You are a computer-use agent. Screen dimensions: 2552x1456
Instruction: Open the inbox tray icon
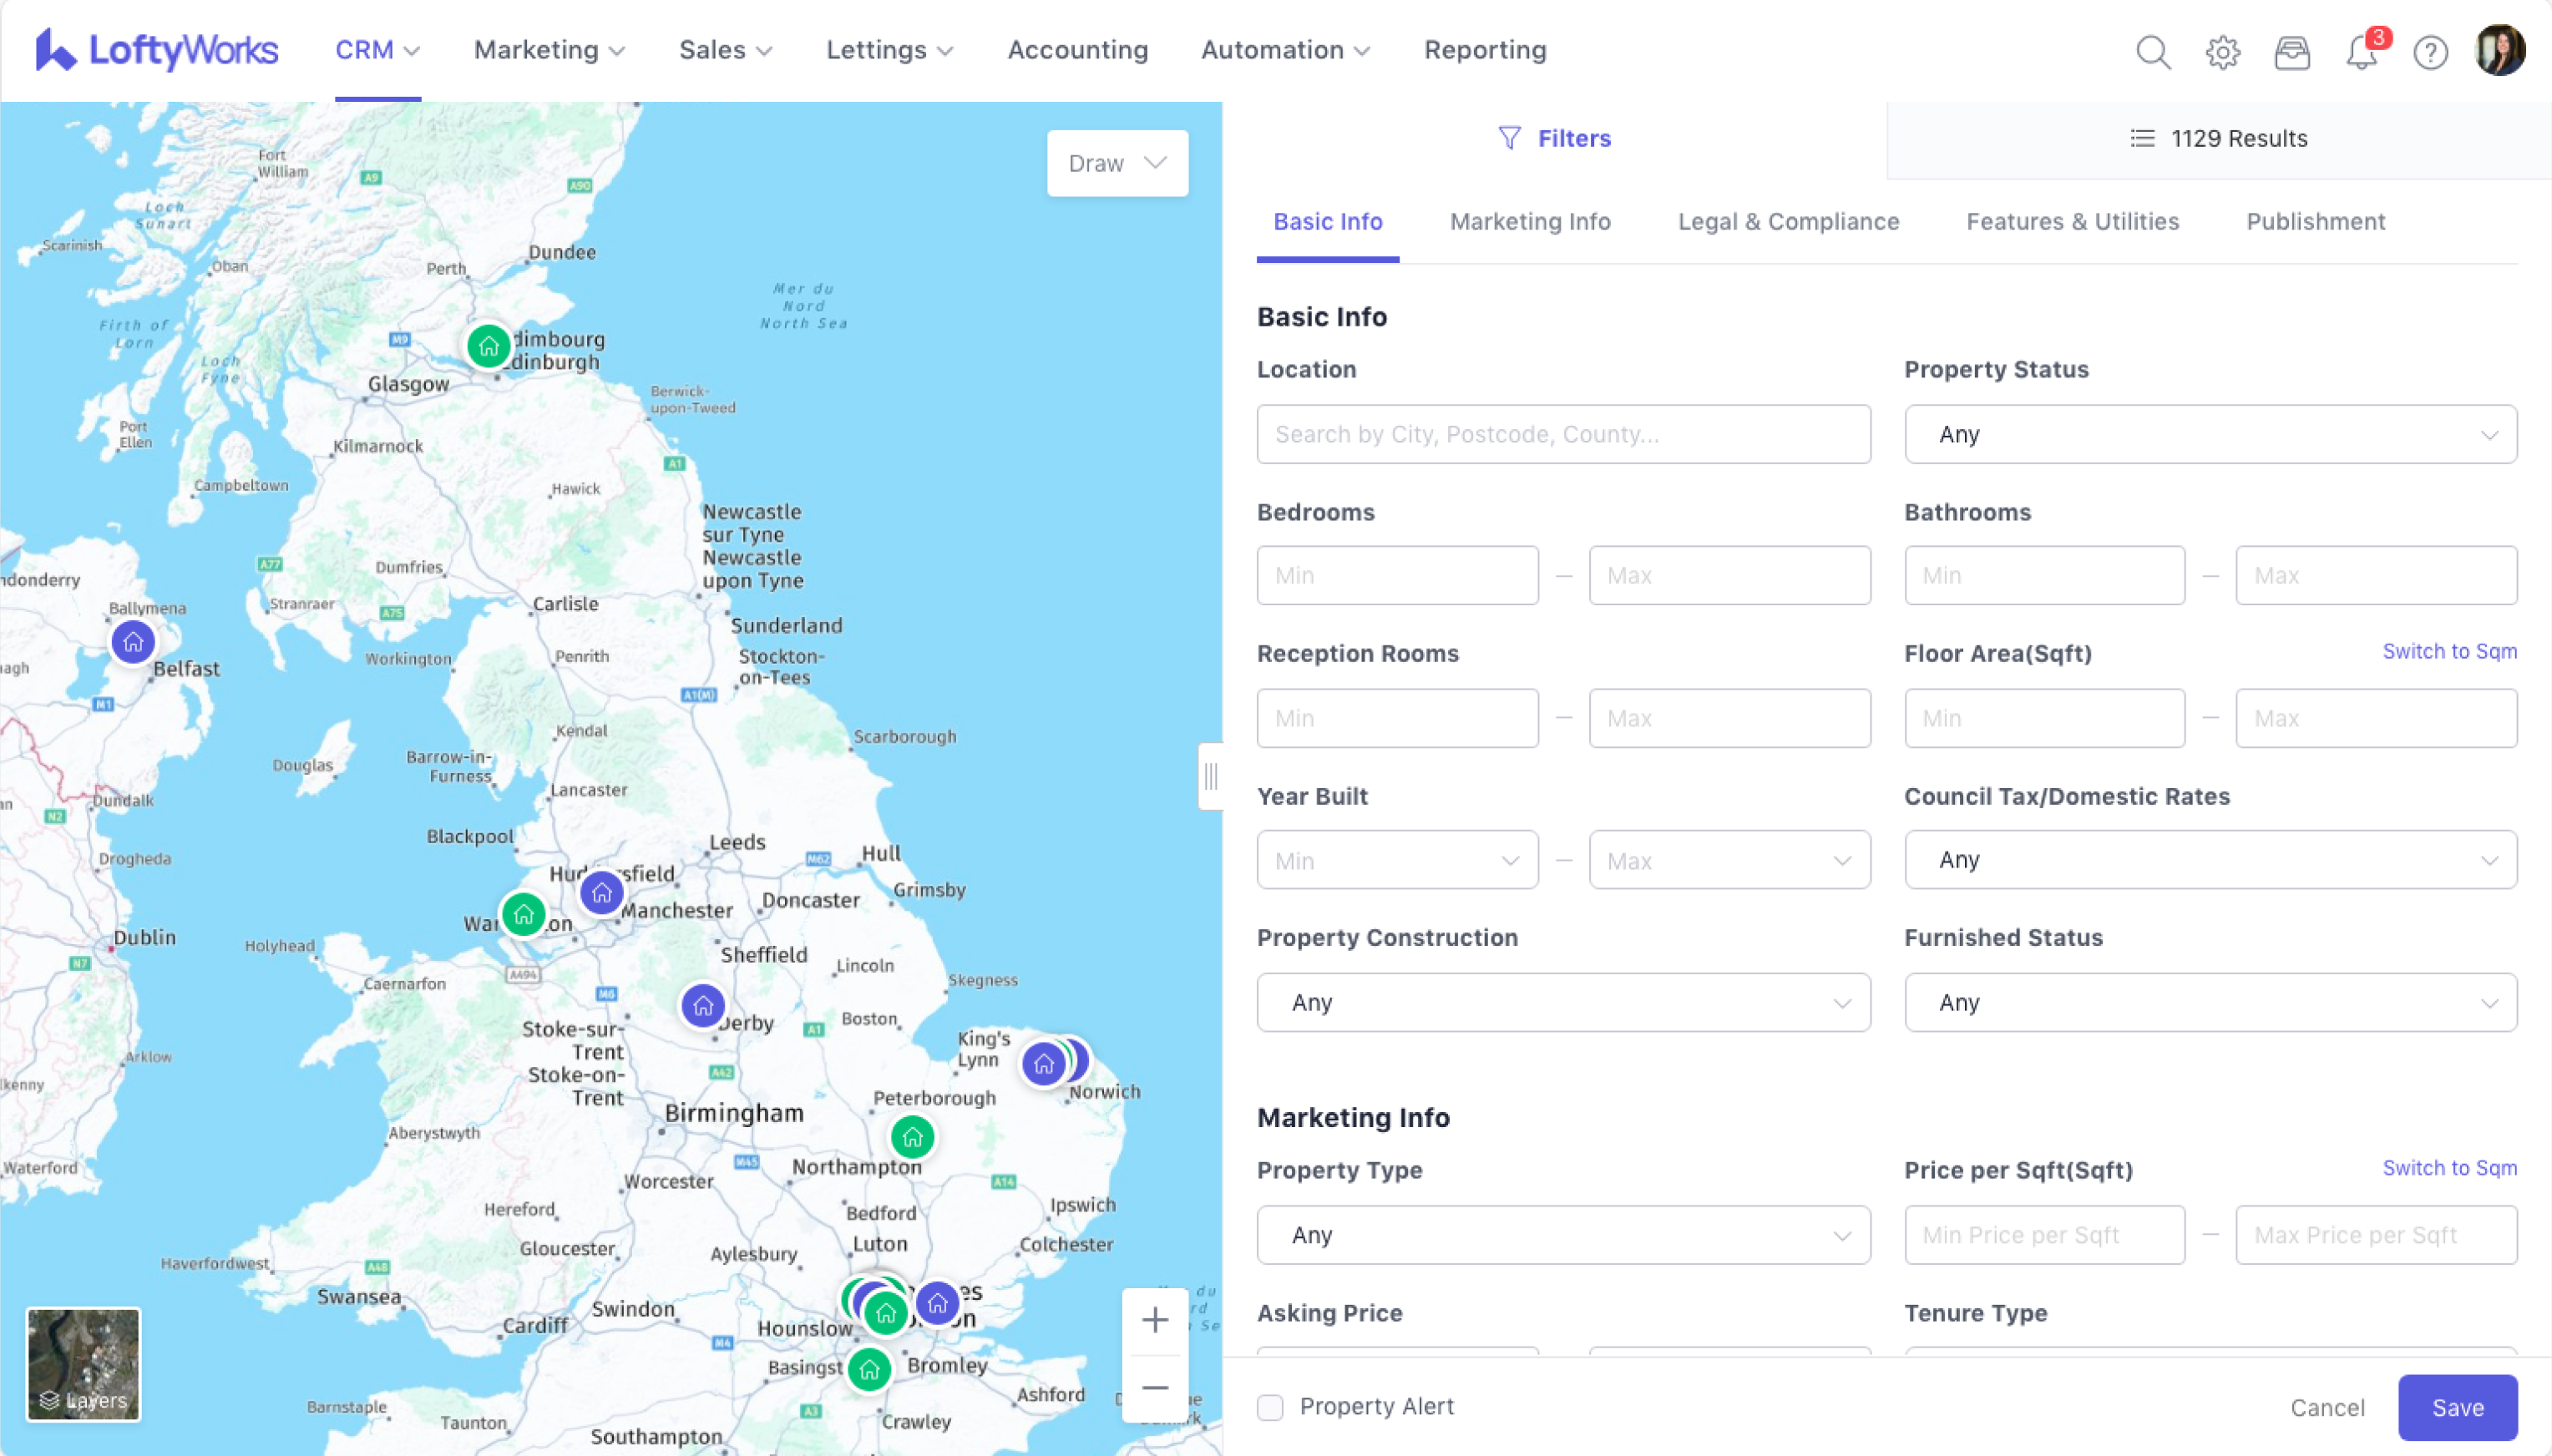click(x=2291, y=51)
